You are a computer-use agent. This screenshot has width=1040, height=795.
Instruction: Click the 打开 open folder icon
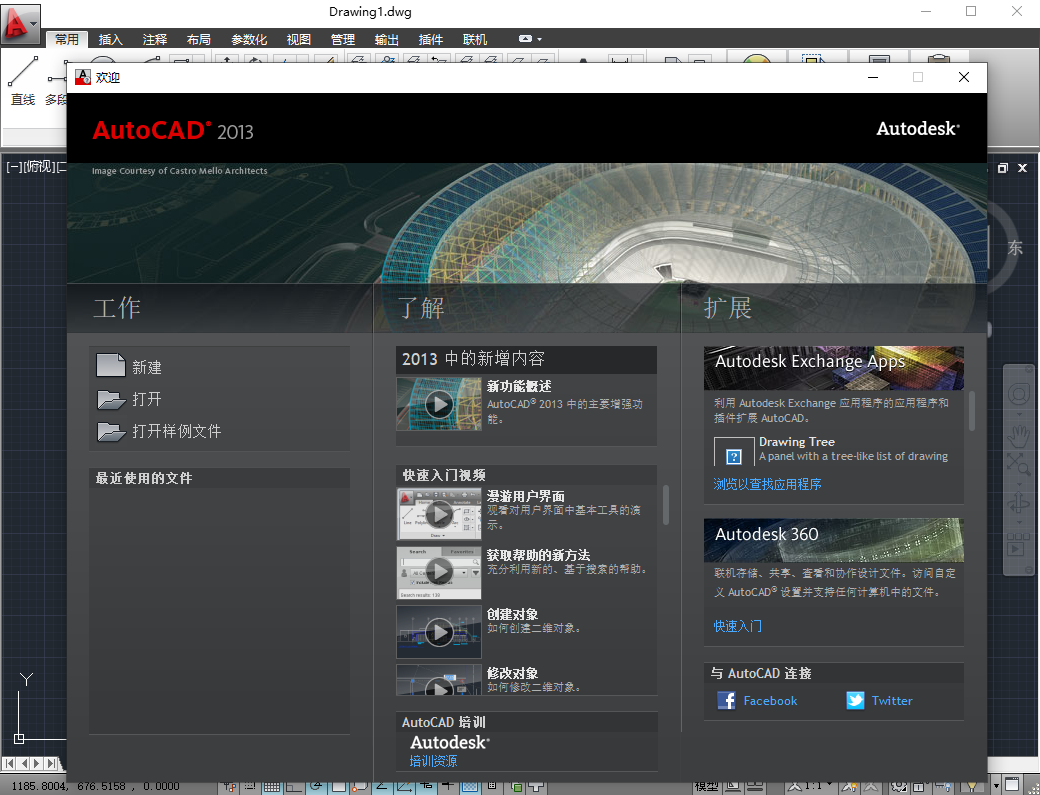(110, 399)
